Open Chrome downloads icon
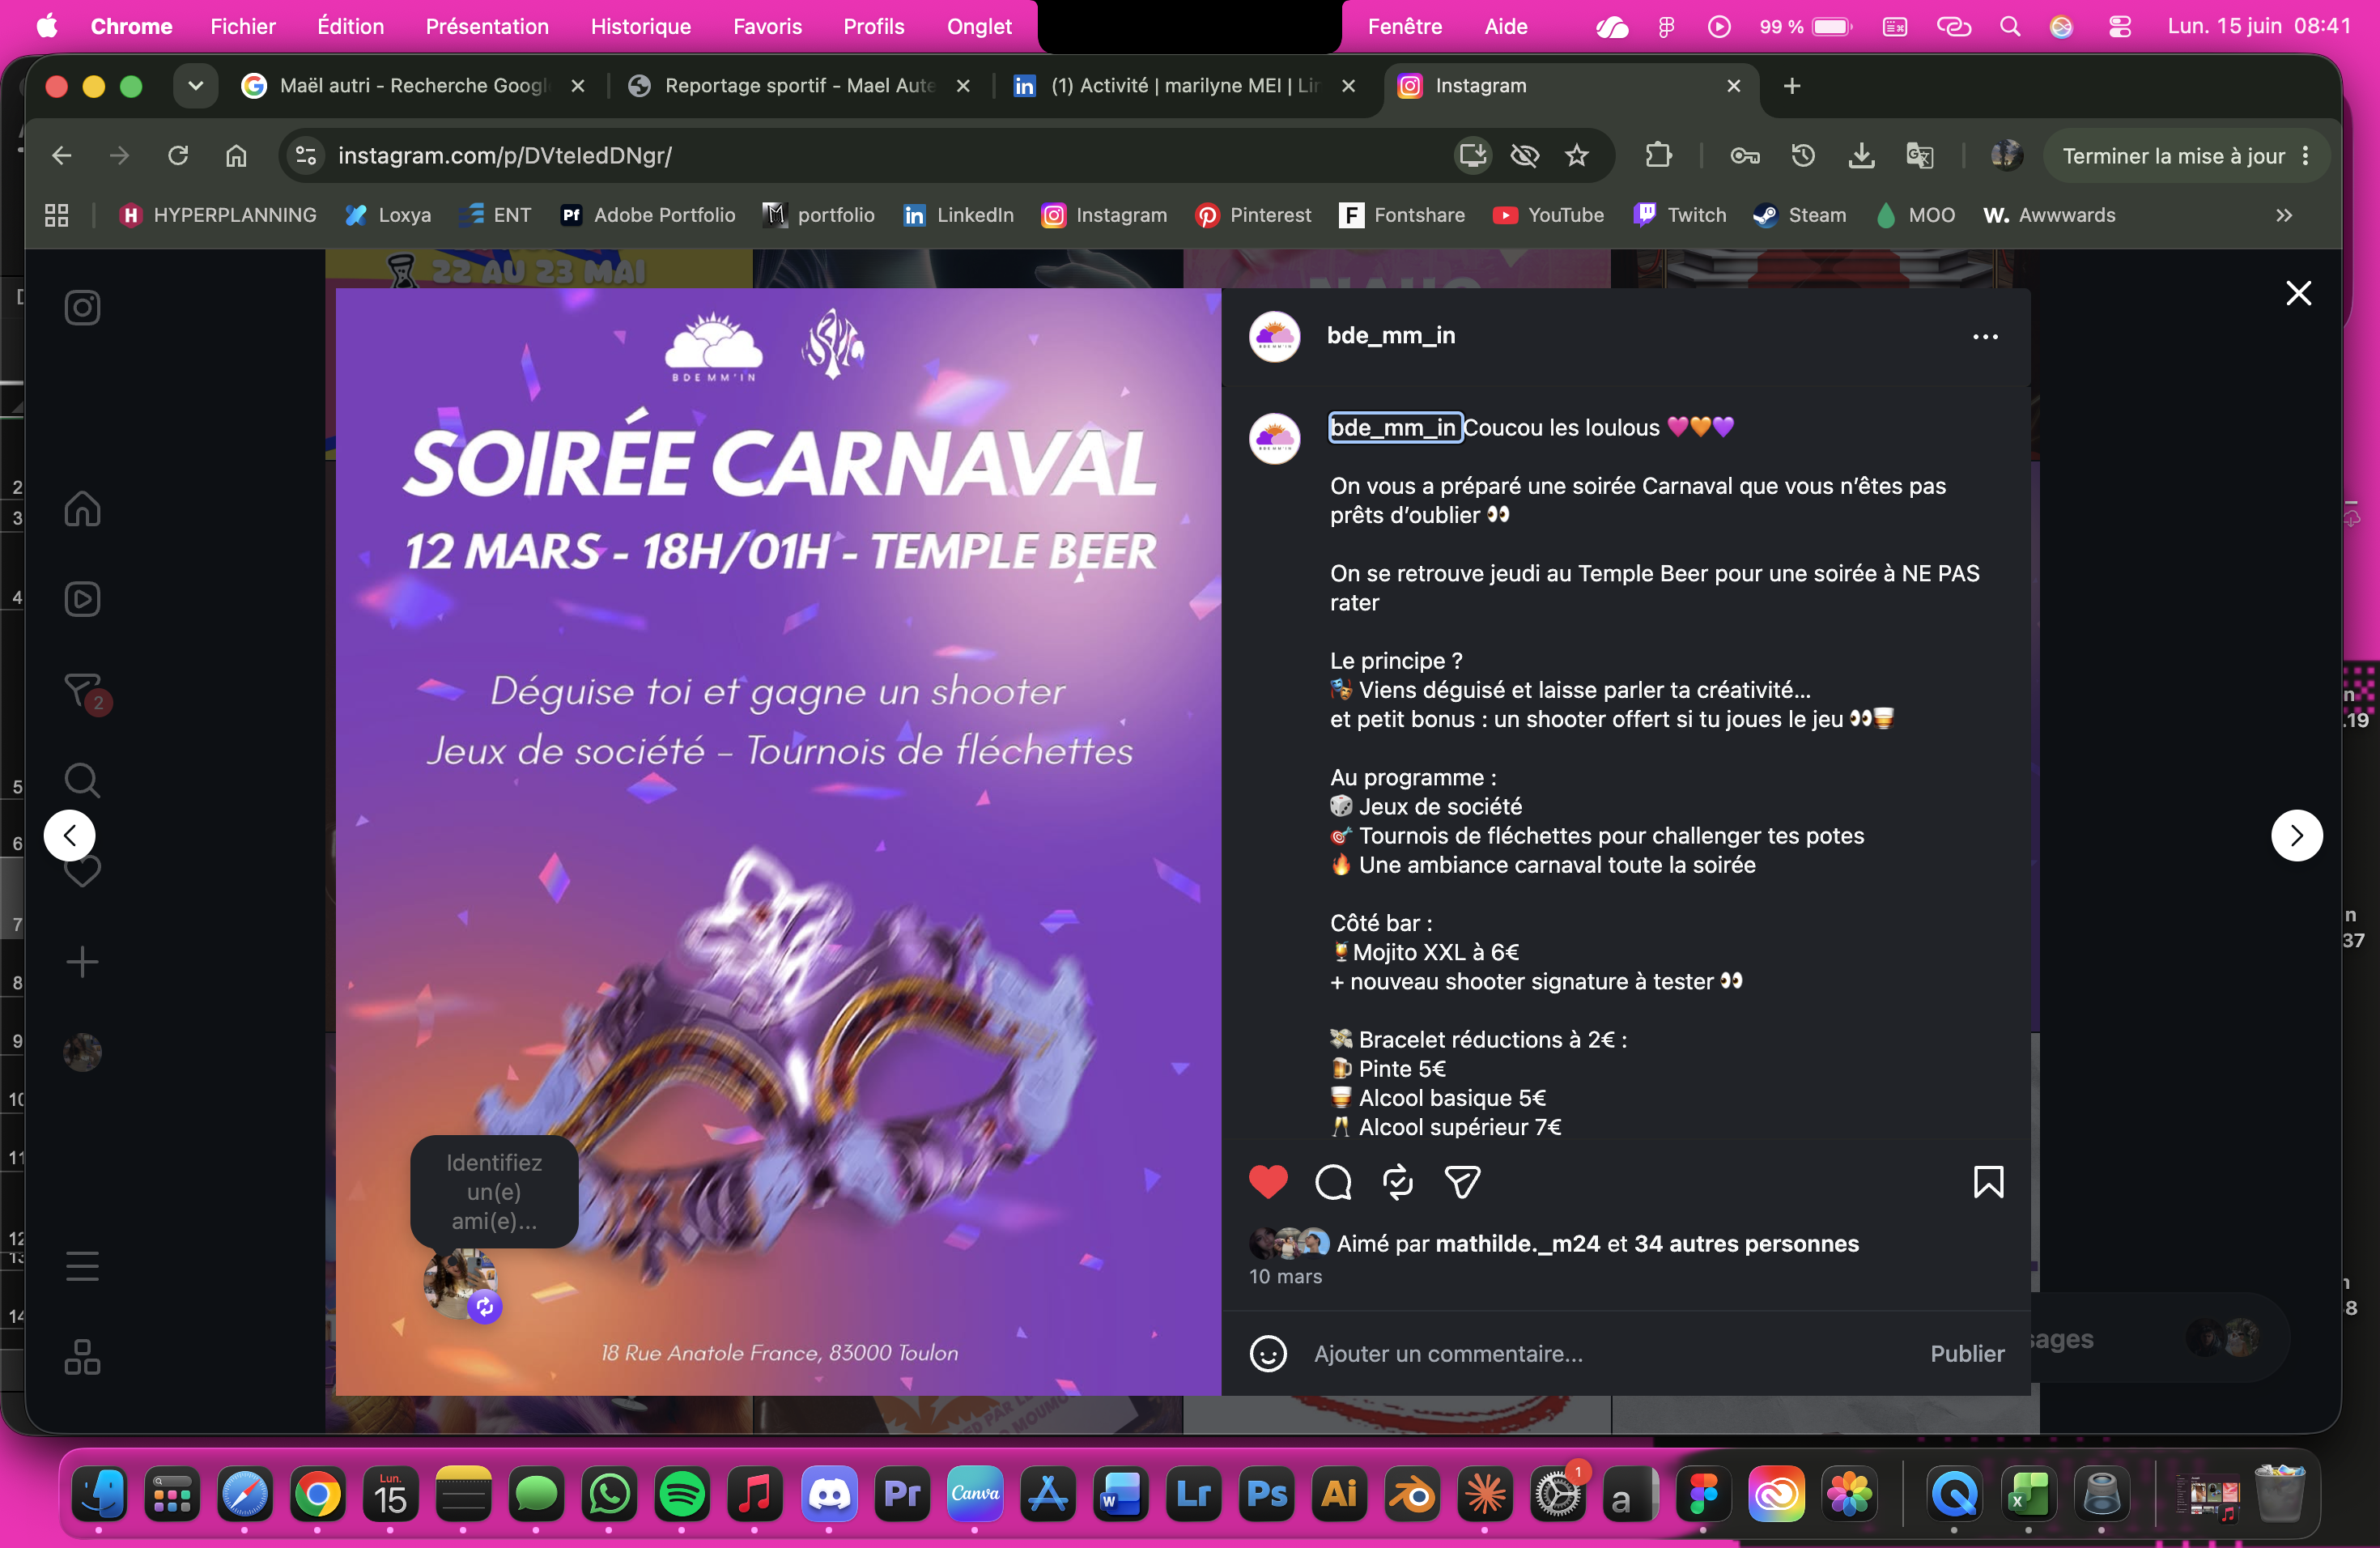 pyautogui.click(x=1861, y=155)
